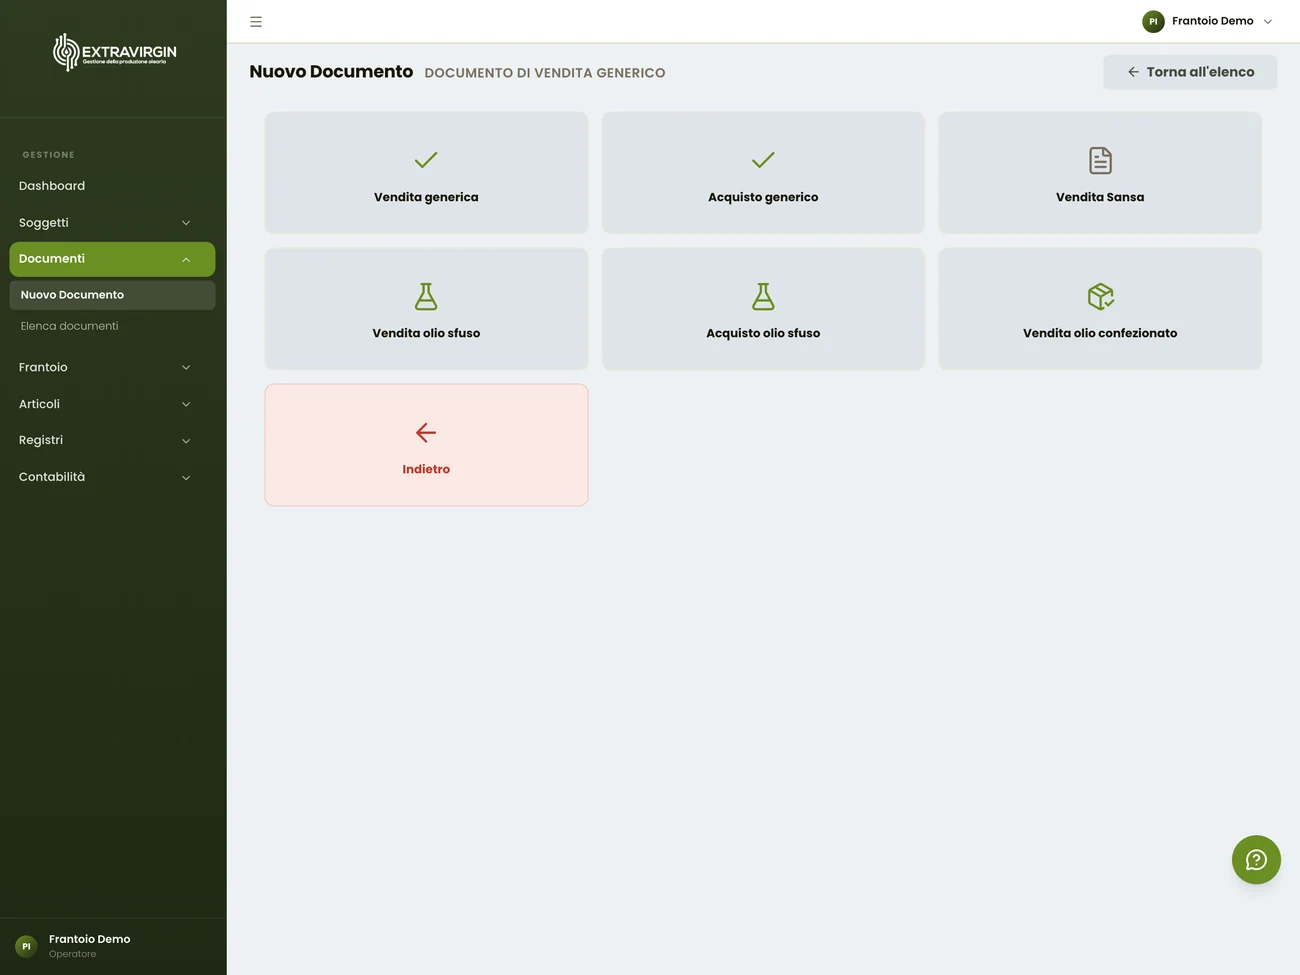Click the Vendita Sansa document icon
The height and width of the screenshot is (975, 1300).
coord(1100,160)
